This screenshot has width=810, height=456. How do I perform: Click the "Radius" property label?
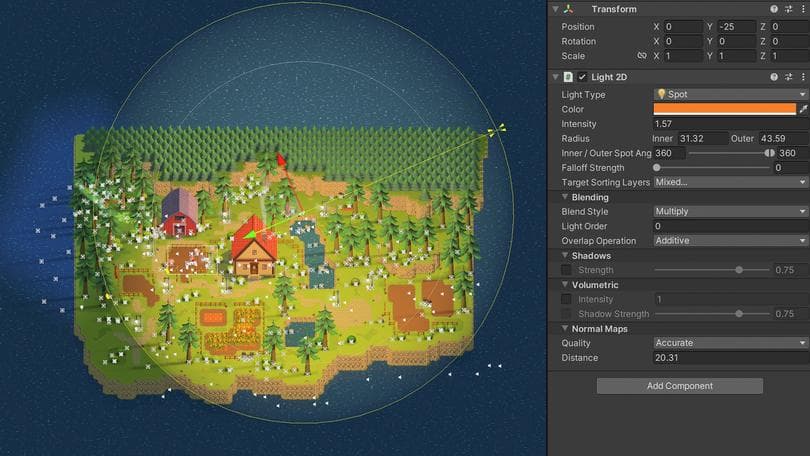[x=575, y=138]
